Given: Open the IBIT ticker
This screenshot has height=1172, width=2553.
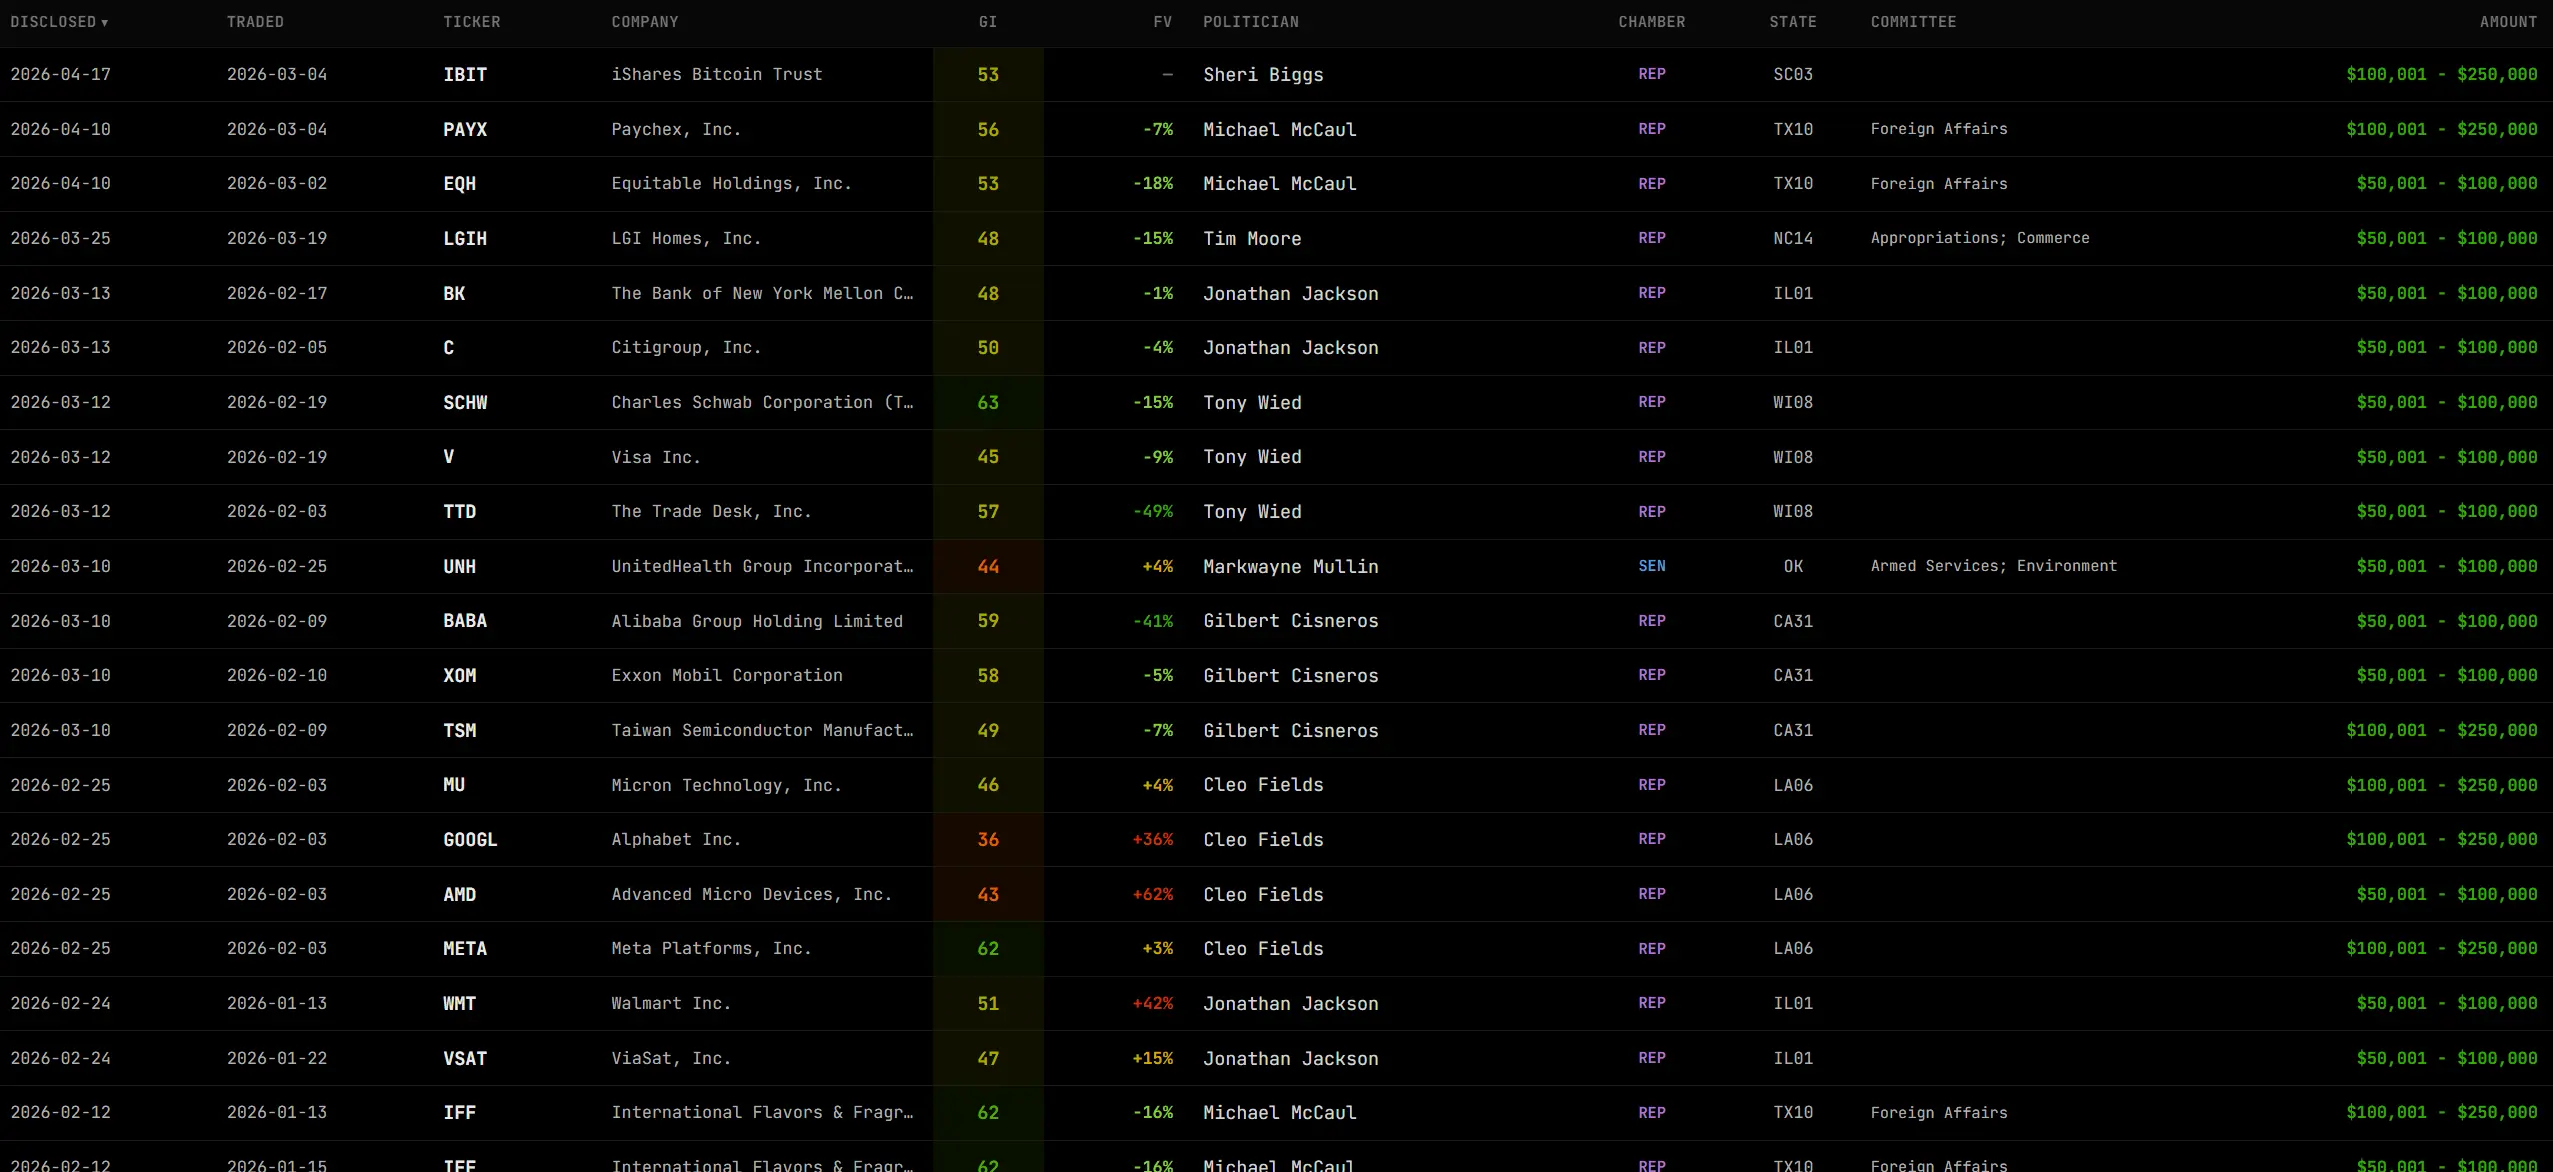Looking at the screenshot, I should point(465,75).
